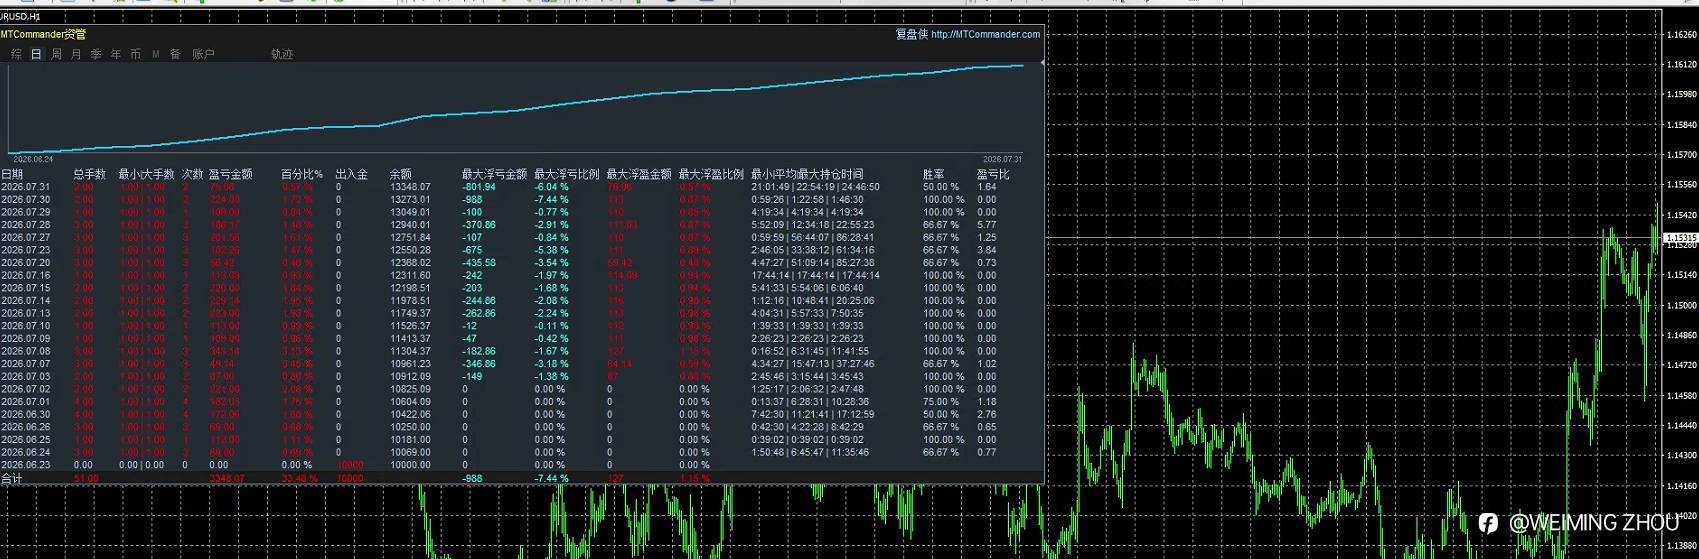The height and width of the screenshot is (559, 1699).
Task: Click max floating loss -801.94
Action: [x=478, y=187]
